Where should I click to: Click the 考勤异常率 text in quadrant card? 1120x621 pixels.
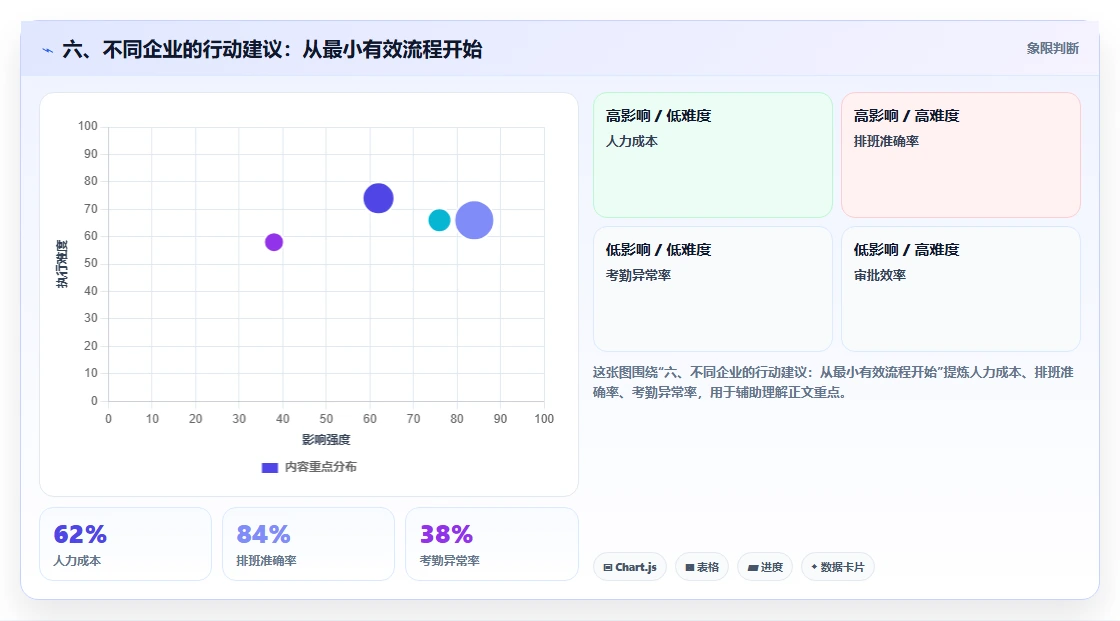[638, 275]
